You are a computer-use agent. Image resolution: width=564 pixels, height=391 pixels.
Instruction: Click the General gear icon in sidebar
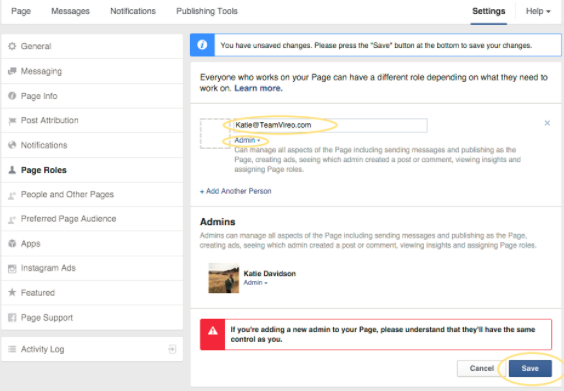point(12,46)
